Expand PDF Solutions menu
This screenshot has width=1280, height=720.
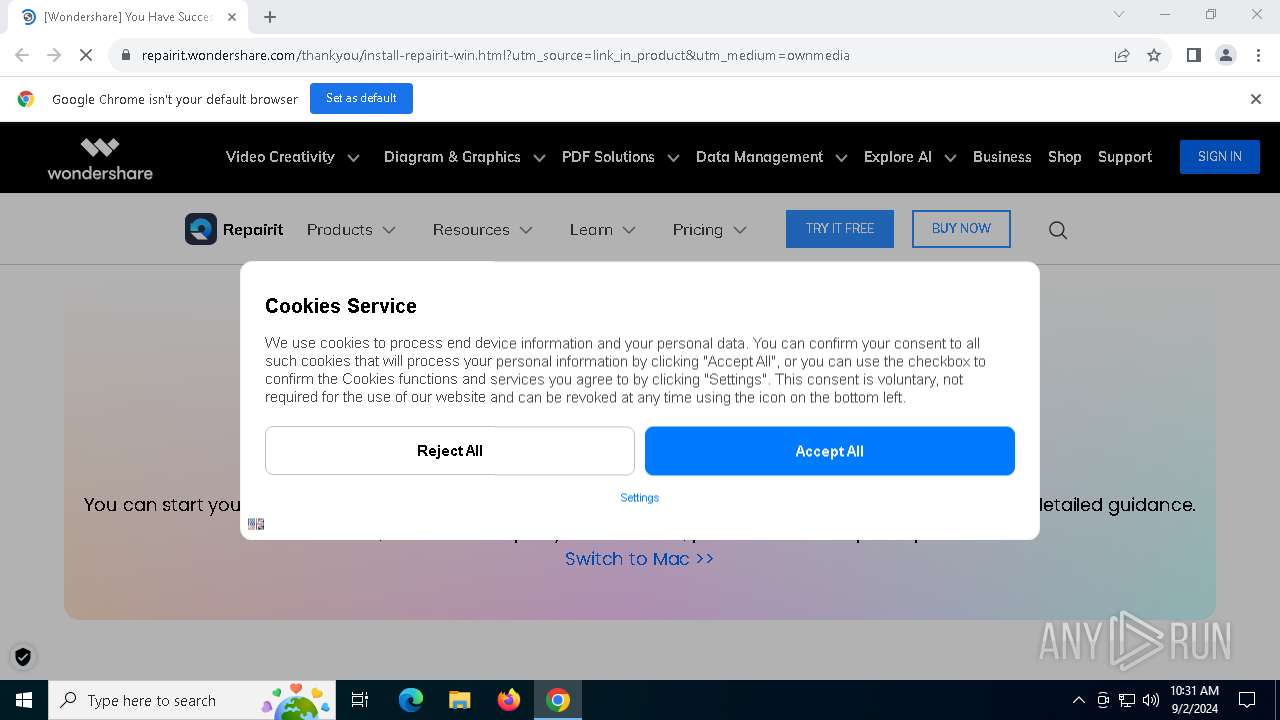click(620, 157)
